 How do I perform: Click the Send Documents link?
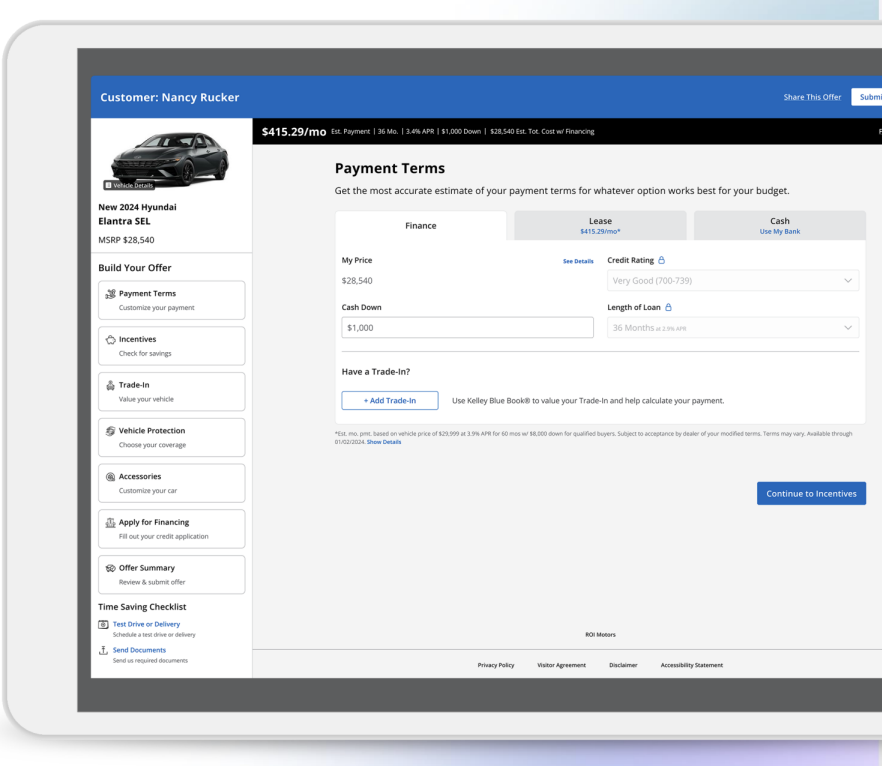pos(139,650)
